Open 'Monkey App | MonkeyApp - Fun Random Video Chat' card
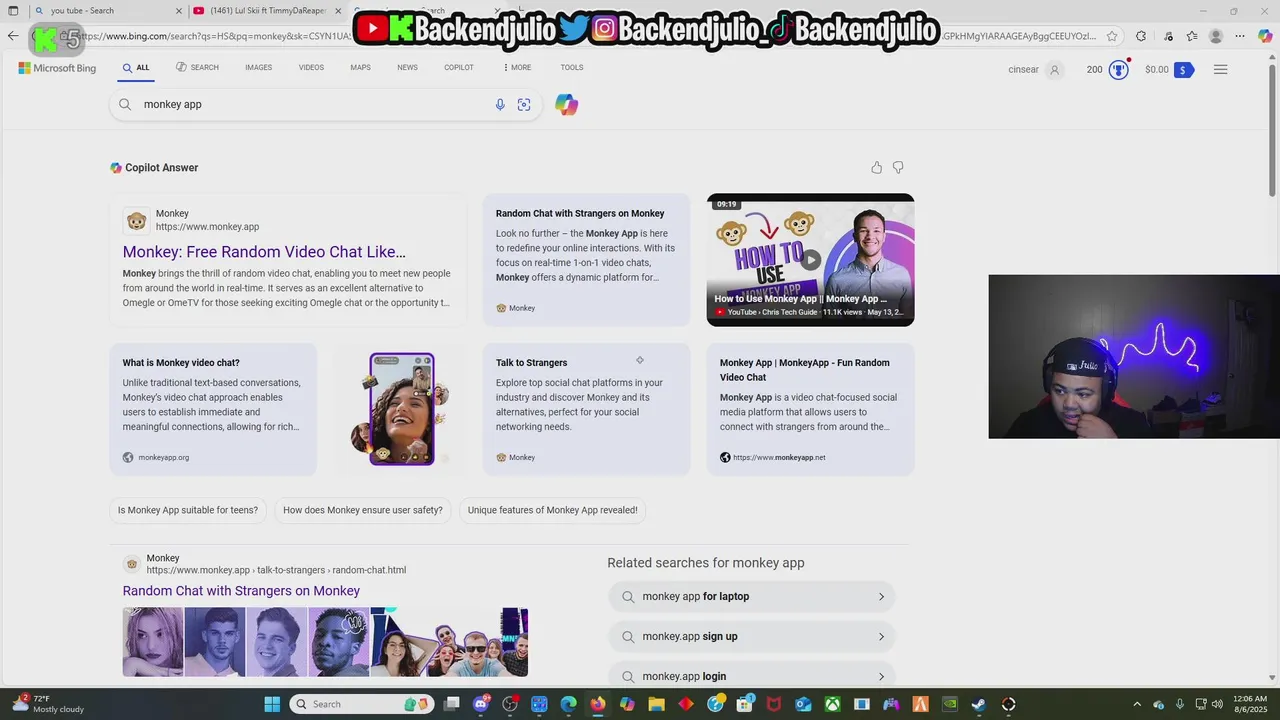Screen dimensions: 1280x720 (810, 409)
